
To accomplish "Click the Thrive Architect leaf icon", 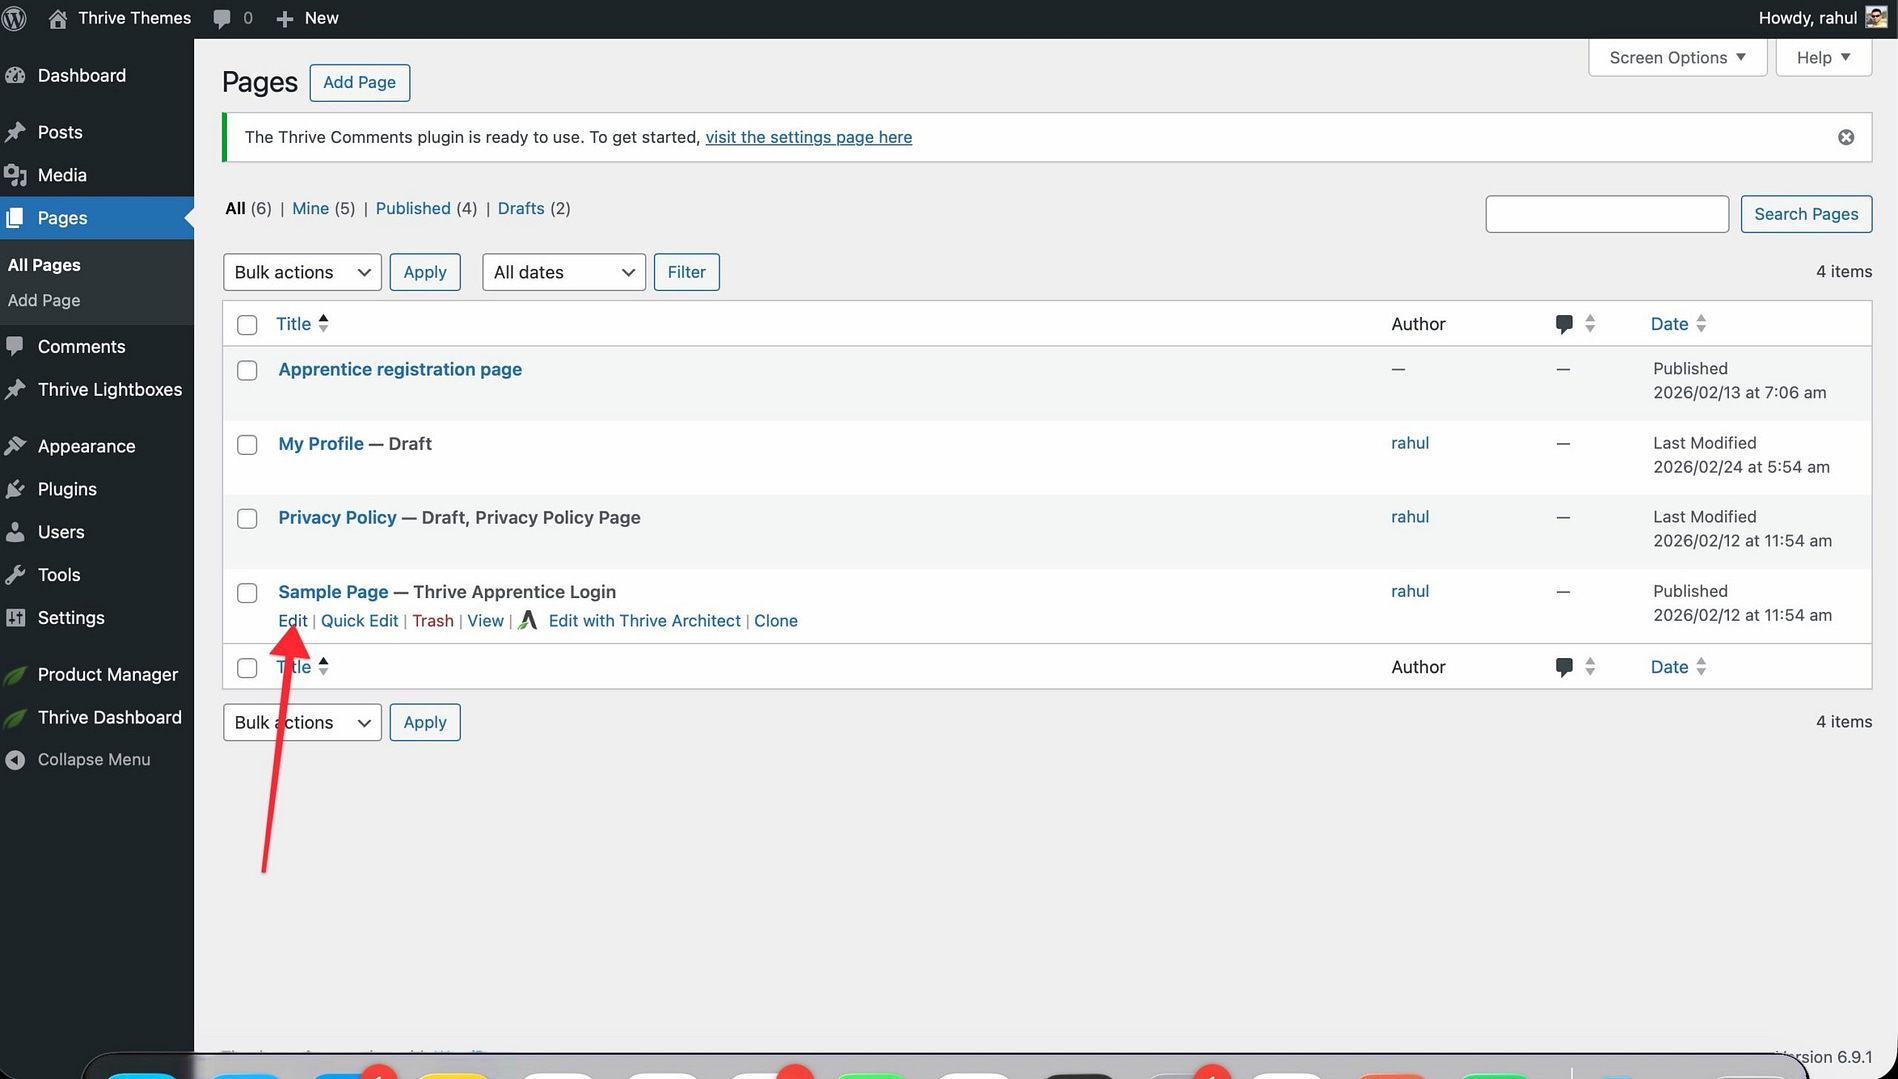I will tap(528, 620).
